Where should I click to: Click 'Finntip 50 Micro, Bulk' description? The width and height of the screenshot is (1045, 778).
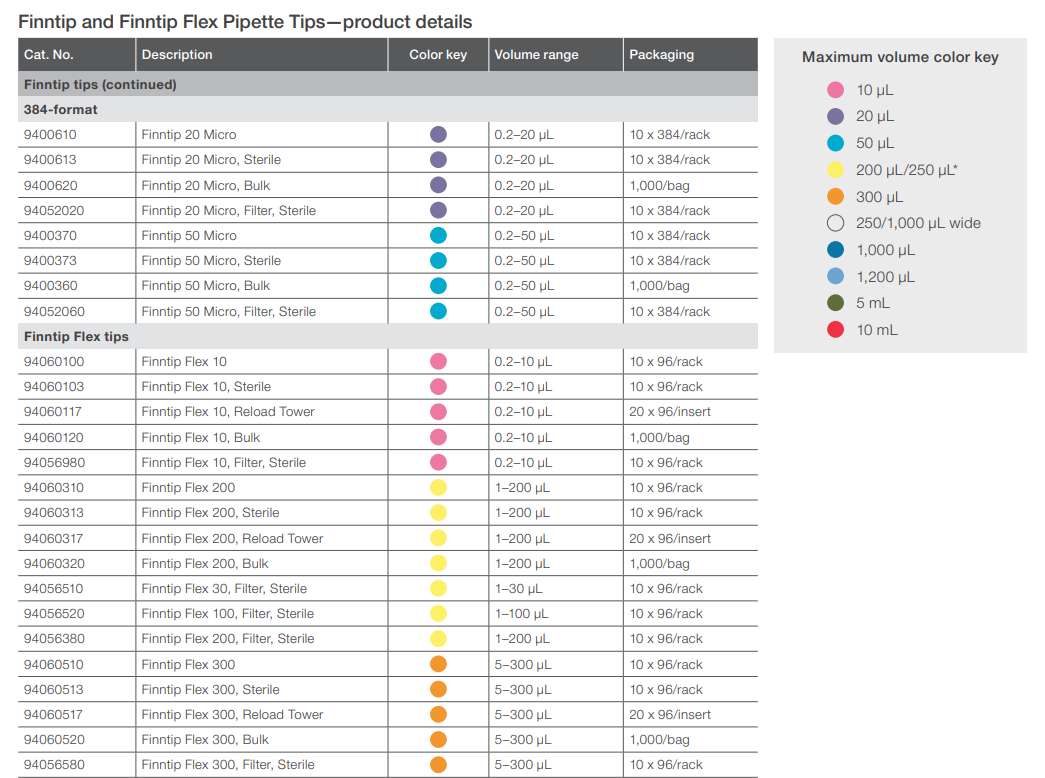pos(205,286)
